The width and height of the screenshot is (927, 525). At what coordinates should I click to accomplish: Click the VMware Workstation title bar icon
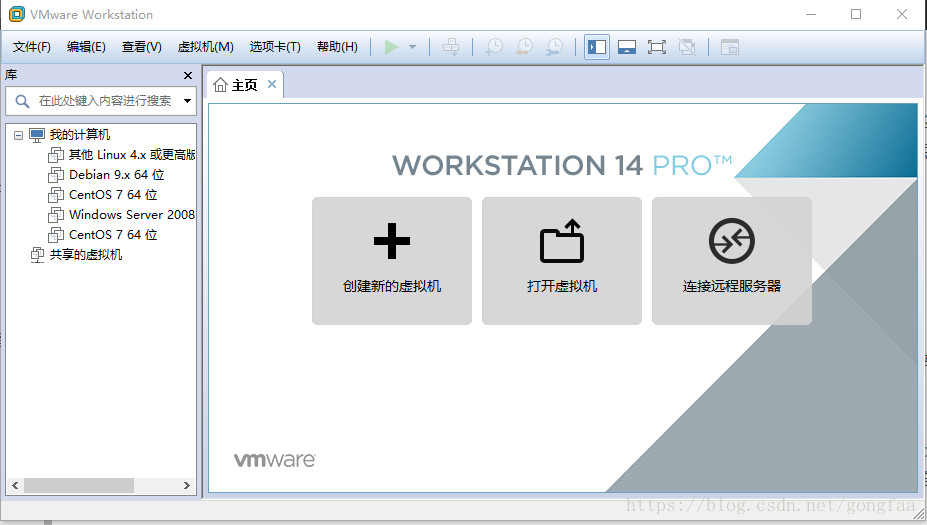tap(17, 14)
